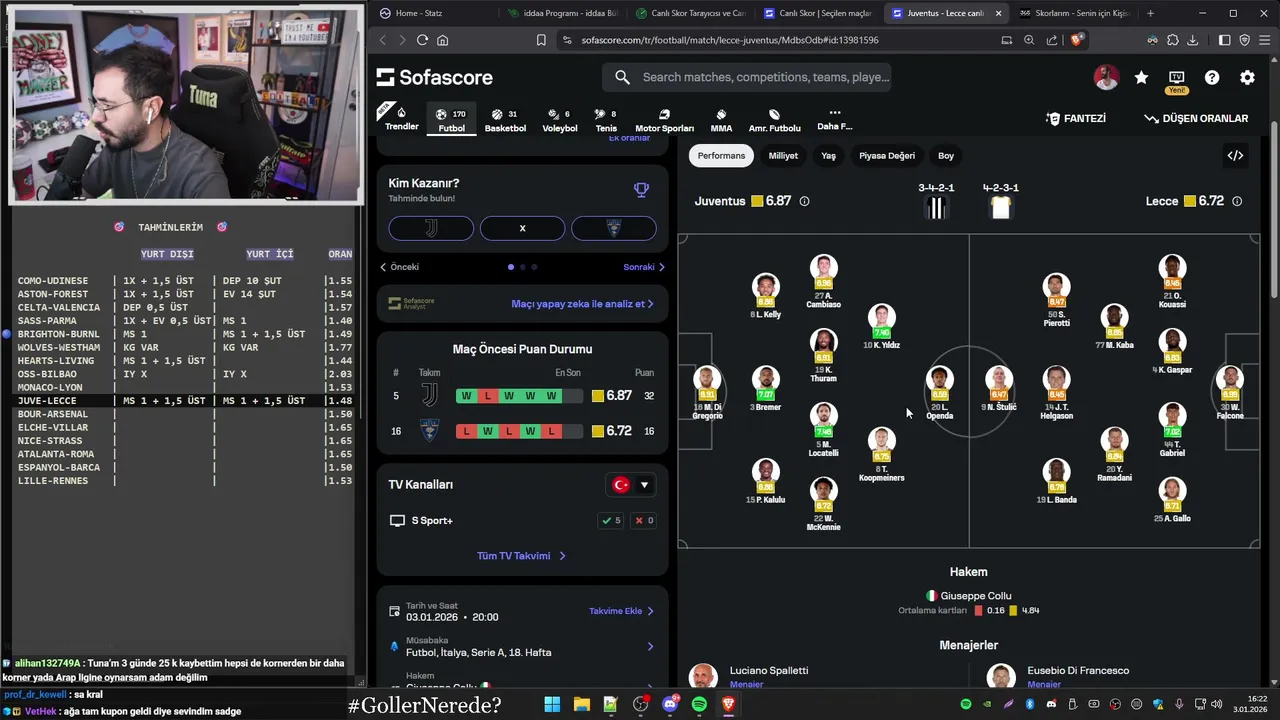
Task: Open the help question mark icon
Action: pos(1212,77)
